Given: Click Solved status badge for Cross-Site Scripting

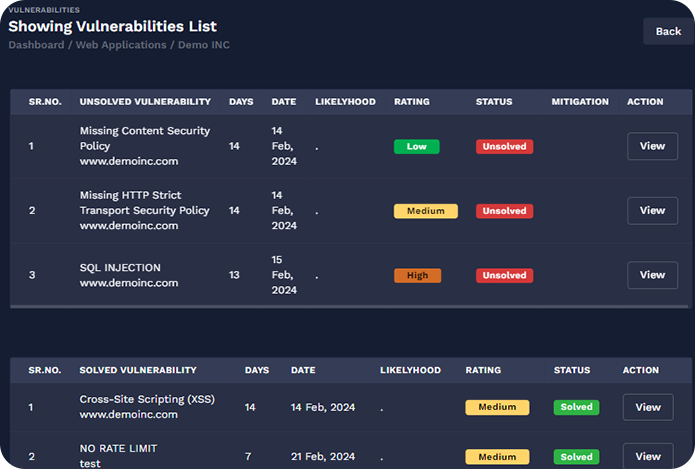Looking at the screenshot, I should [576, 407].
